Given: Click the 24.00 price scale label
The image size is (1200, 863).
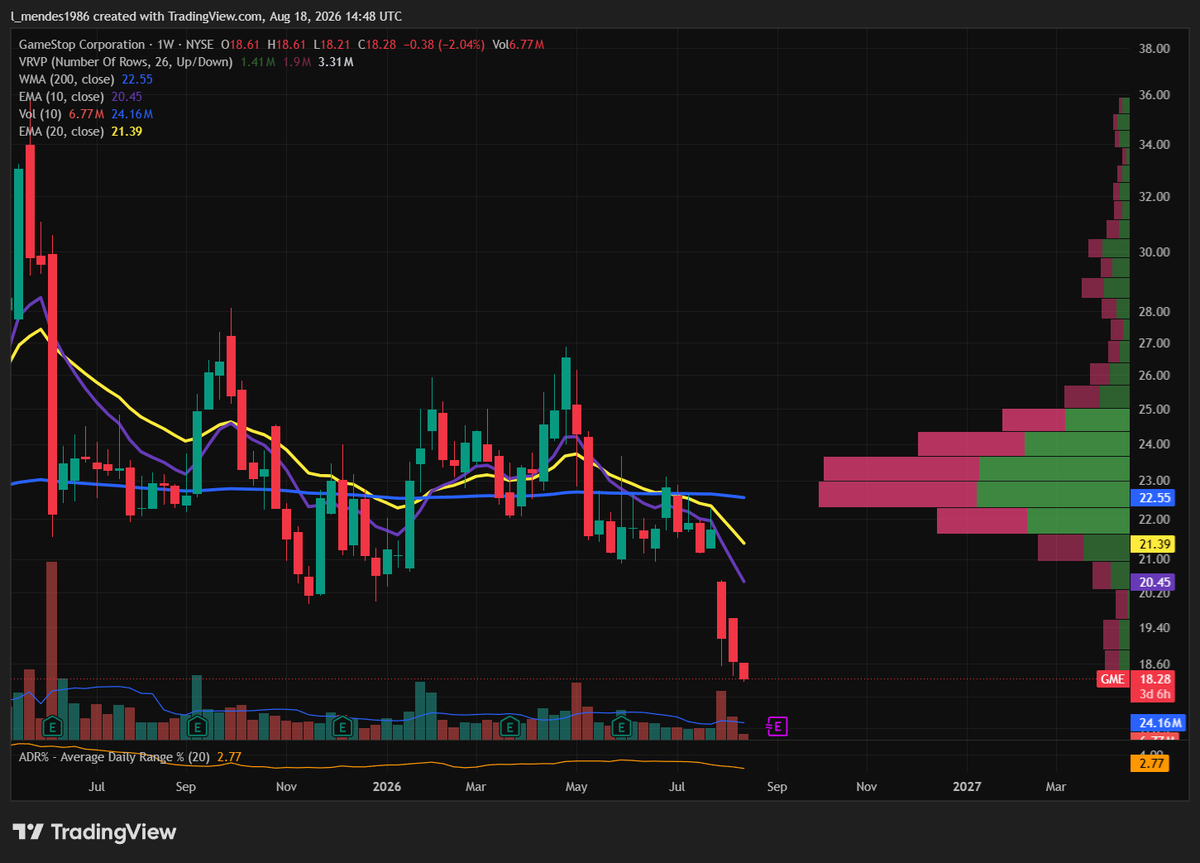Looking at the screenshot, I should coord(1155,444).
